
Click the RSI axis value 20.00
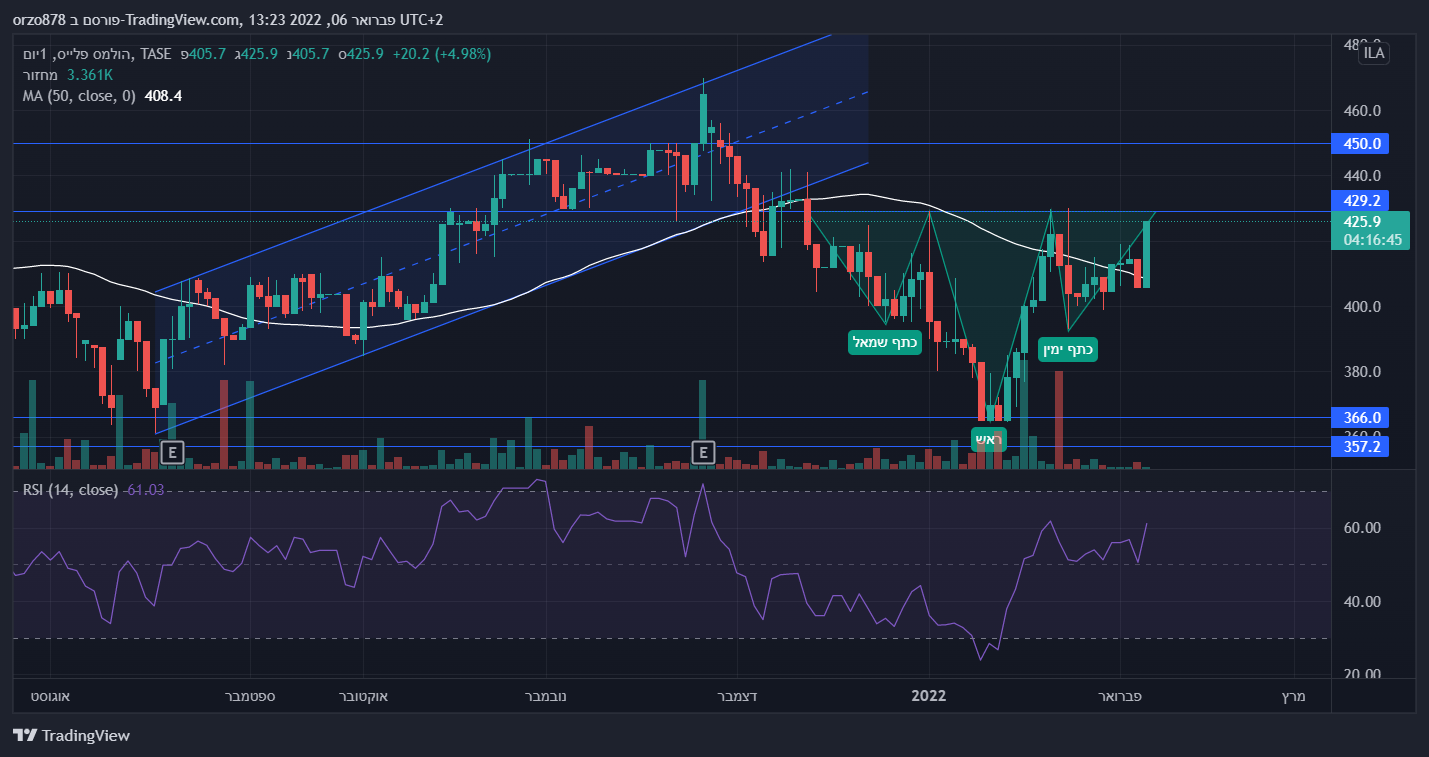(1362, 674)
